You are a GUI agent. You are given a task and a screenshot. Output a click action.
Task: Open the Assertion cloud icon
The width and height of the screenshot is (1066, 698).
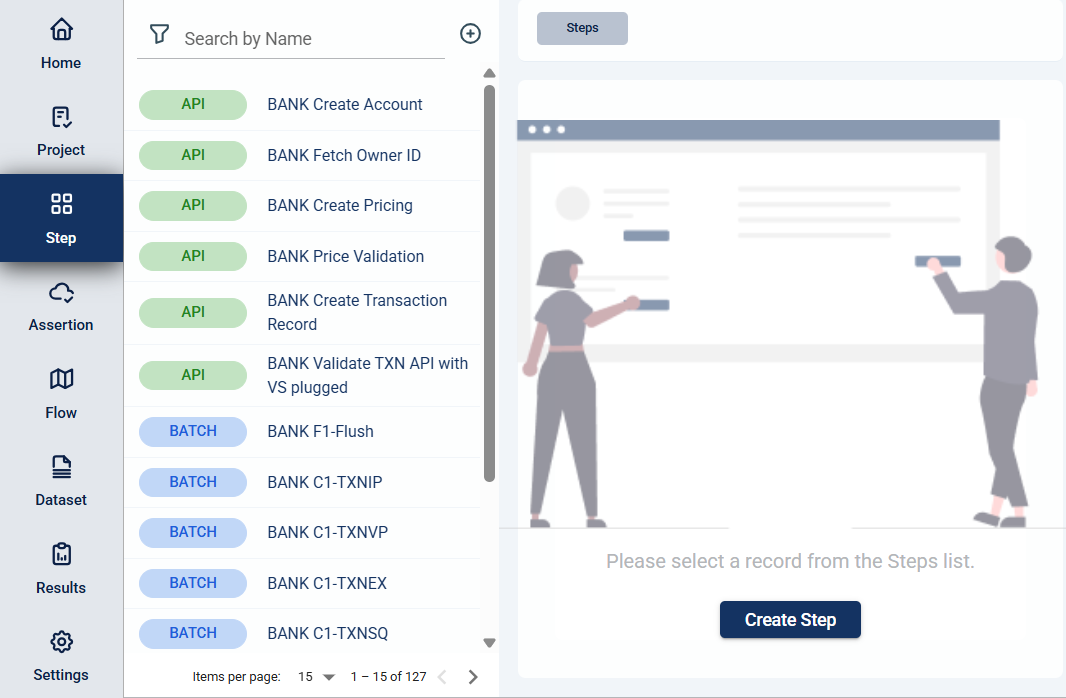pos(61,293)
